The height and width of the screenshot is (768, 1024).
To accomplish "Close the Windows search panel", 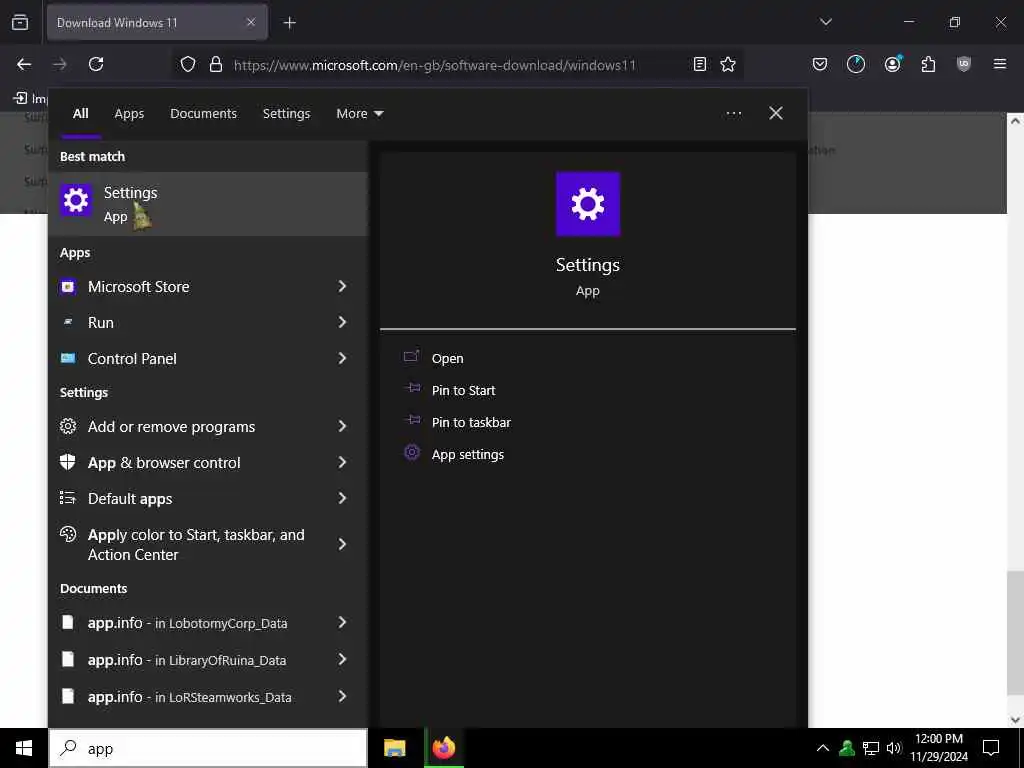I will (x=776, y=114).
